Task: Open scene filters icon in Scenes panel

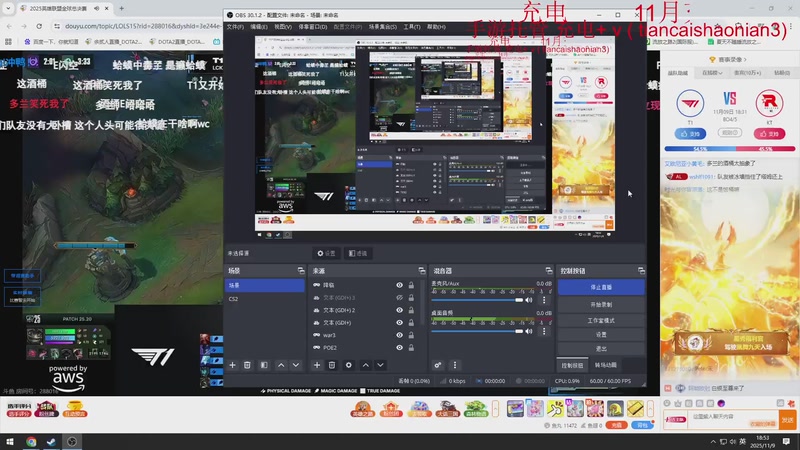Action: click(x=264, y=365)
